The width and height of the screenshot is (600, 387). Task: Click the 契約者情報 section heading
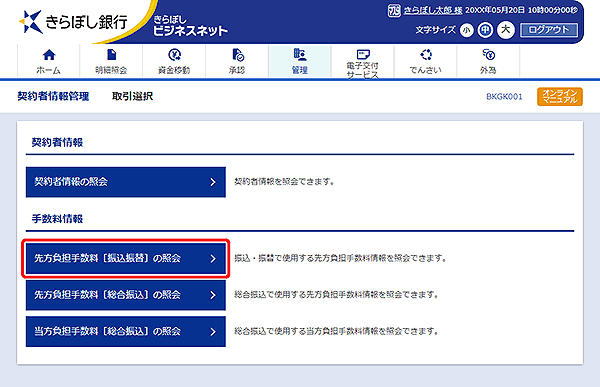coord(57,142)
